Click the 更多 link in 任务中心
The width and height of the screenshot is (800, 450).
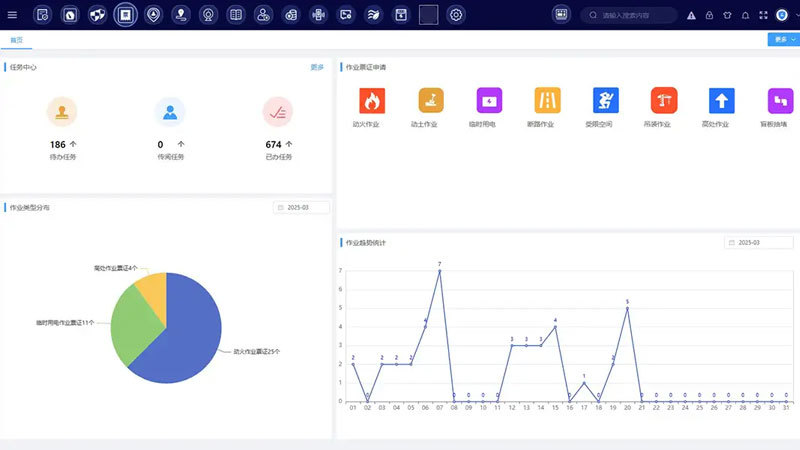click(317, 67)
